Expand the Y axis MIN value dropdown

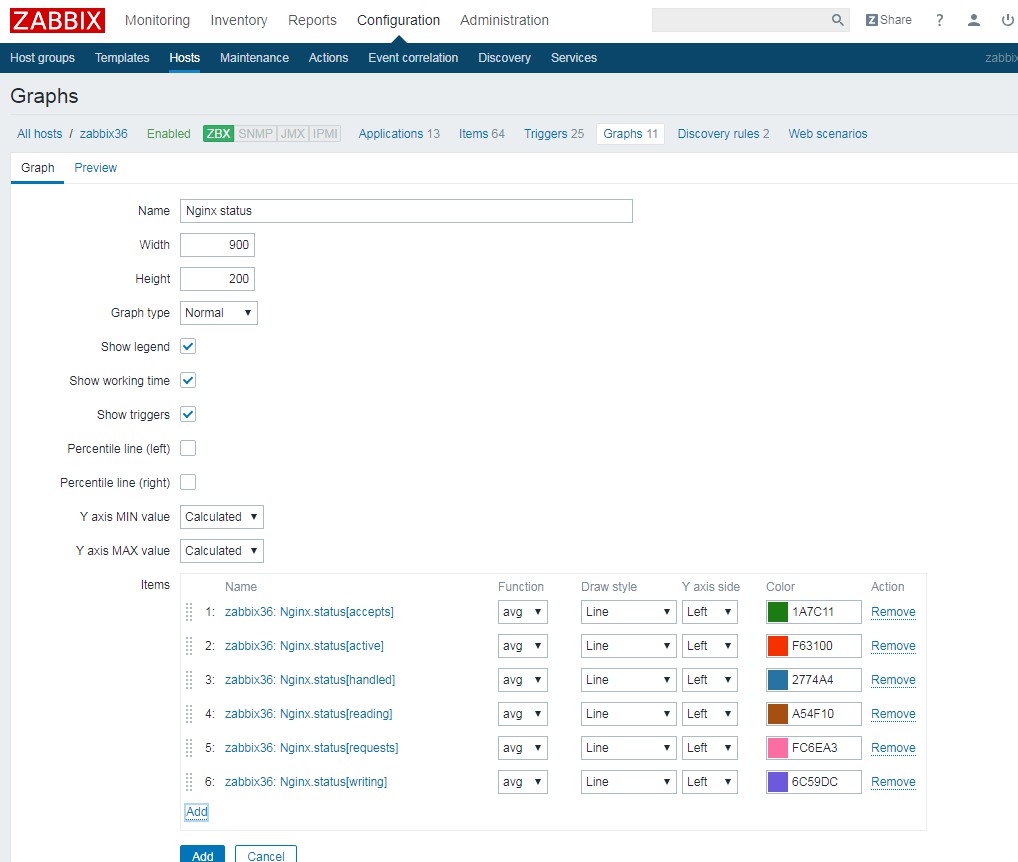(221, 517)
